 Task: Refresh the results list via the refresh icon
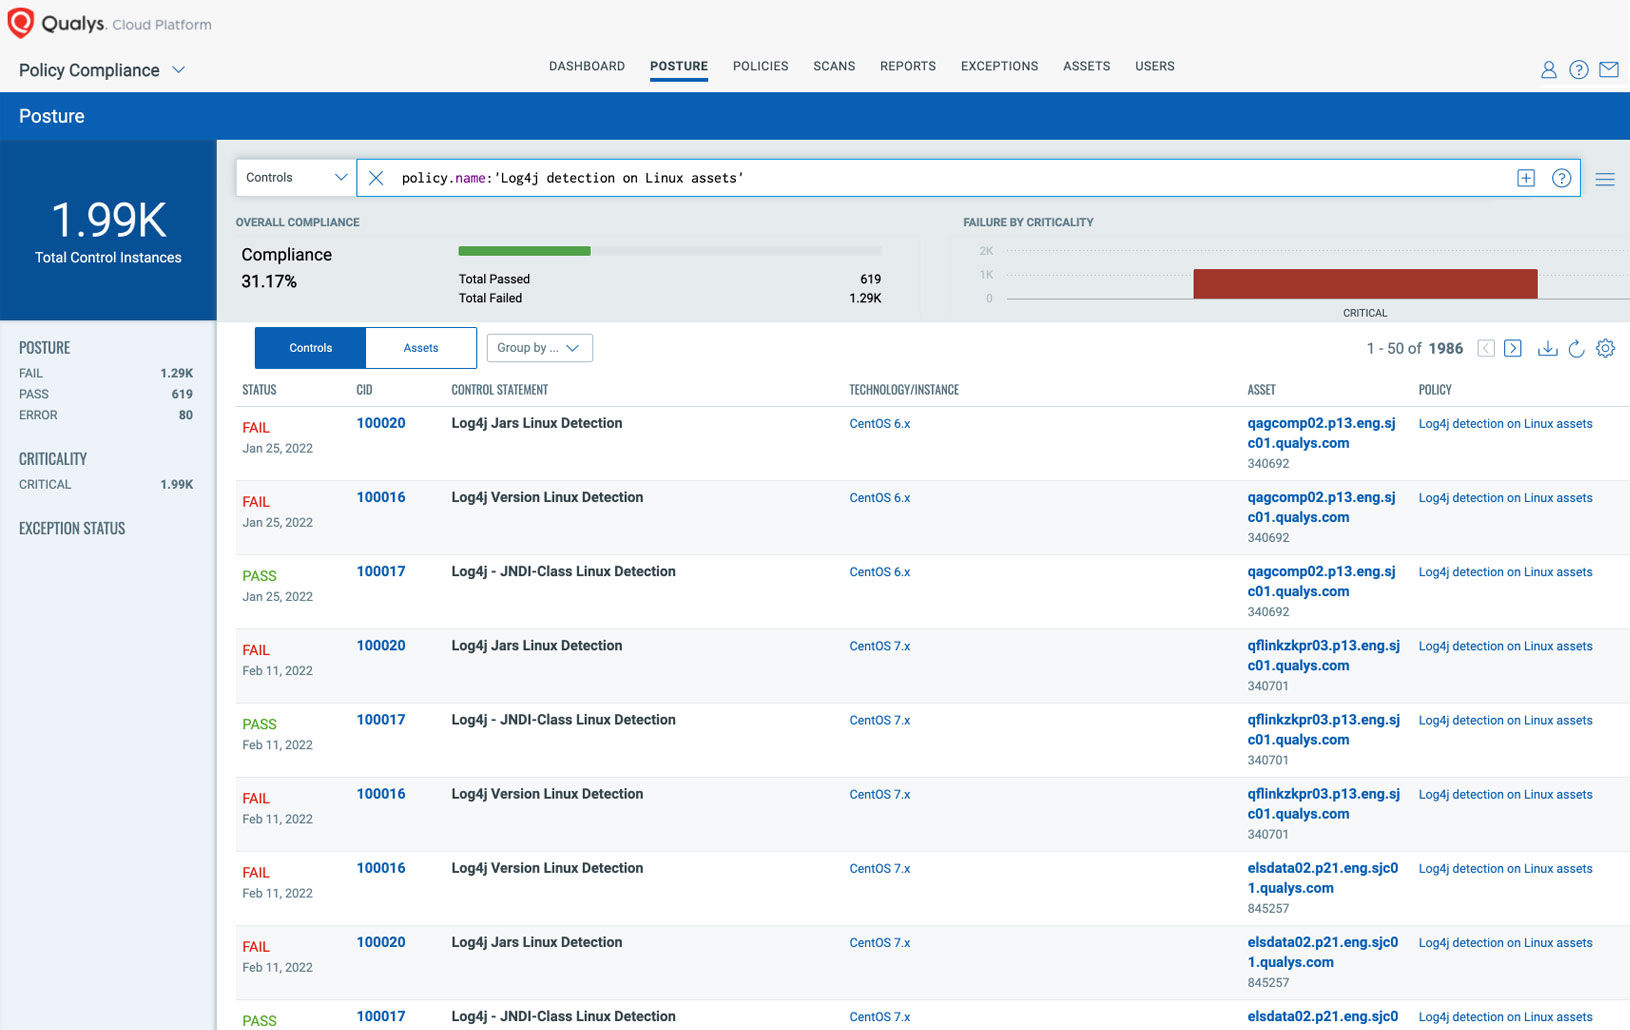[x=1577, y=348]
